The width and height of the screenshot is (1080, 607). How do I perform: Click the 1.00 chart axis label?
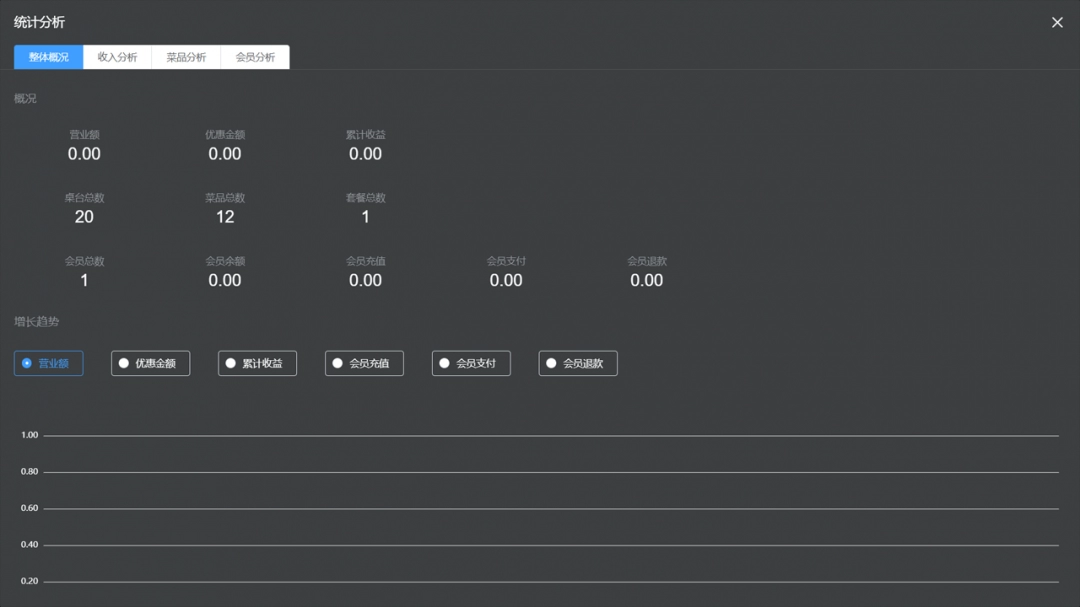[x=30, y=435]
